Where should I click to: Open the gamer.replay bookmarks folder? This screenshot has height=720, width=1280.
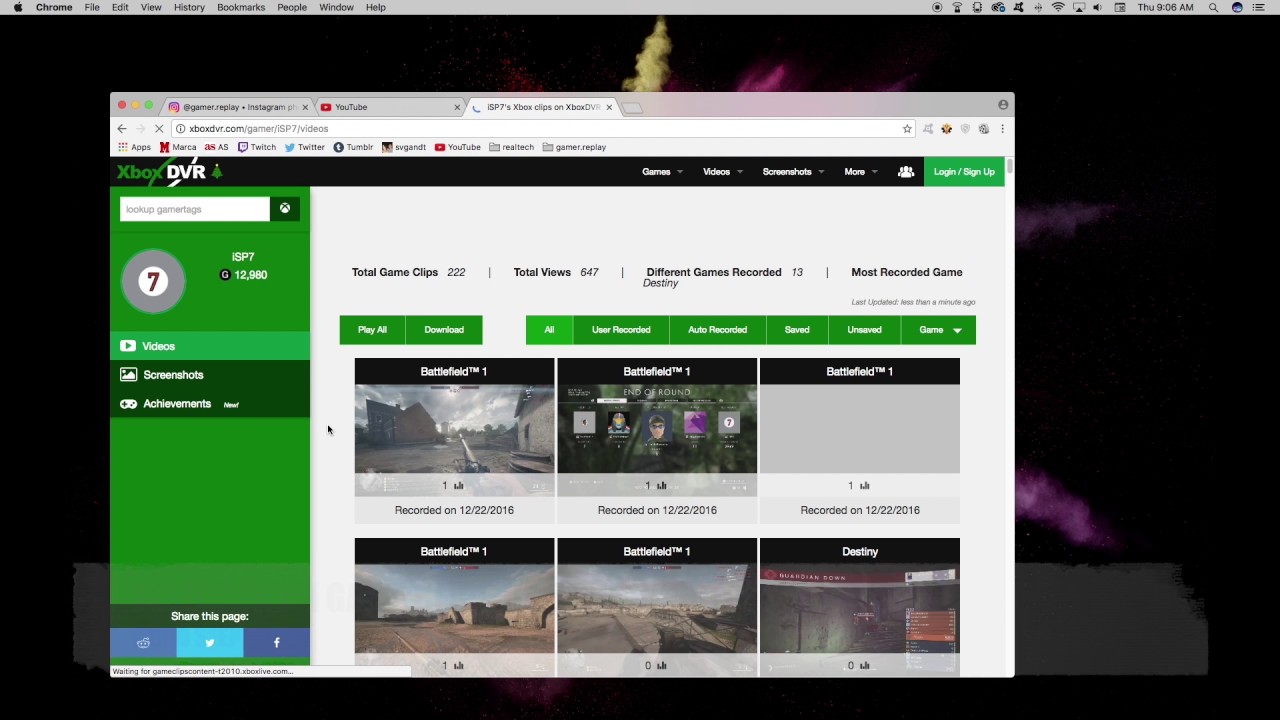575,147
